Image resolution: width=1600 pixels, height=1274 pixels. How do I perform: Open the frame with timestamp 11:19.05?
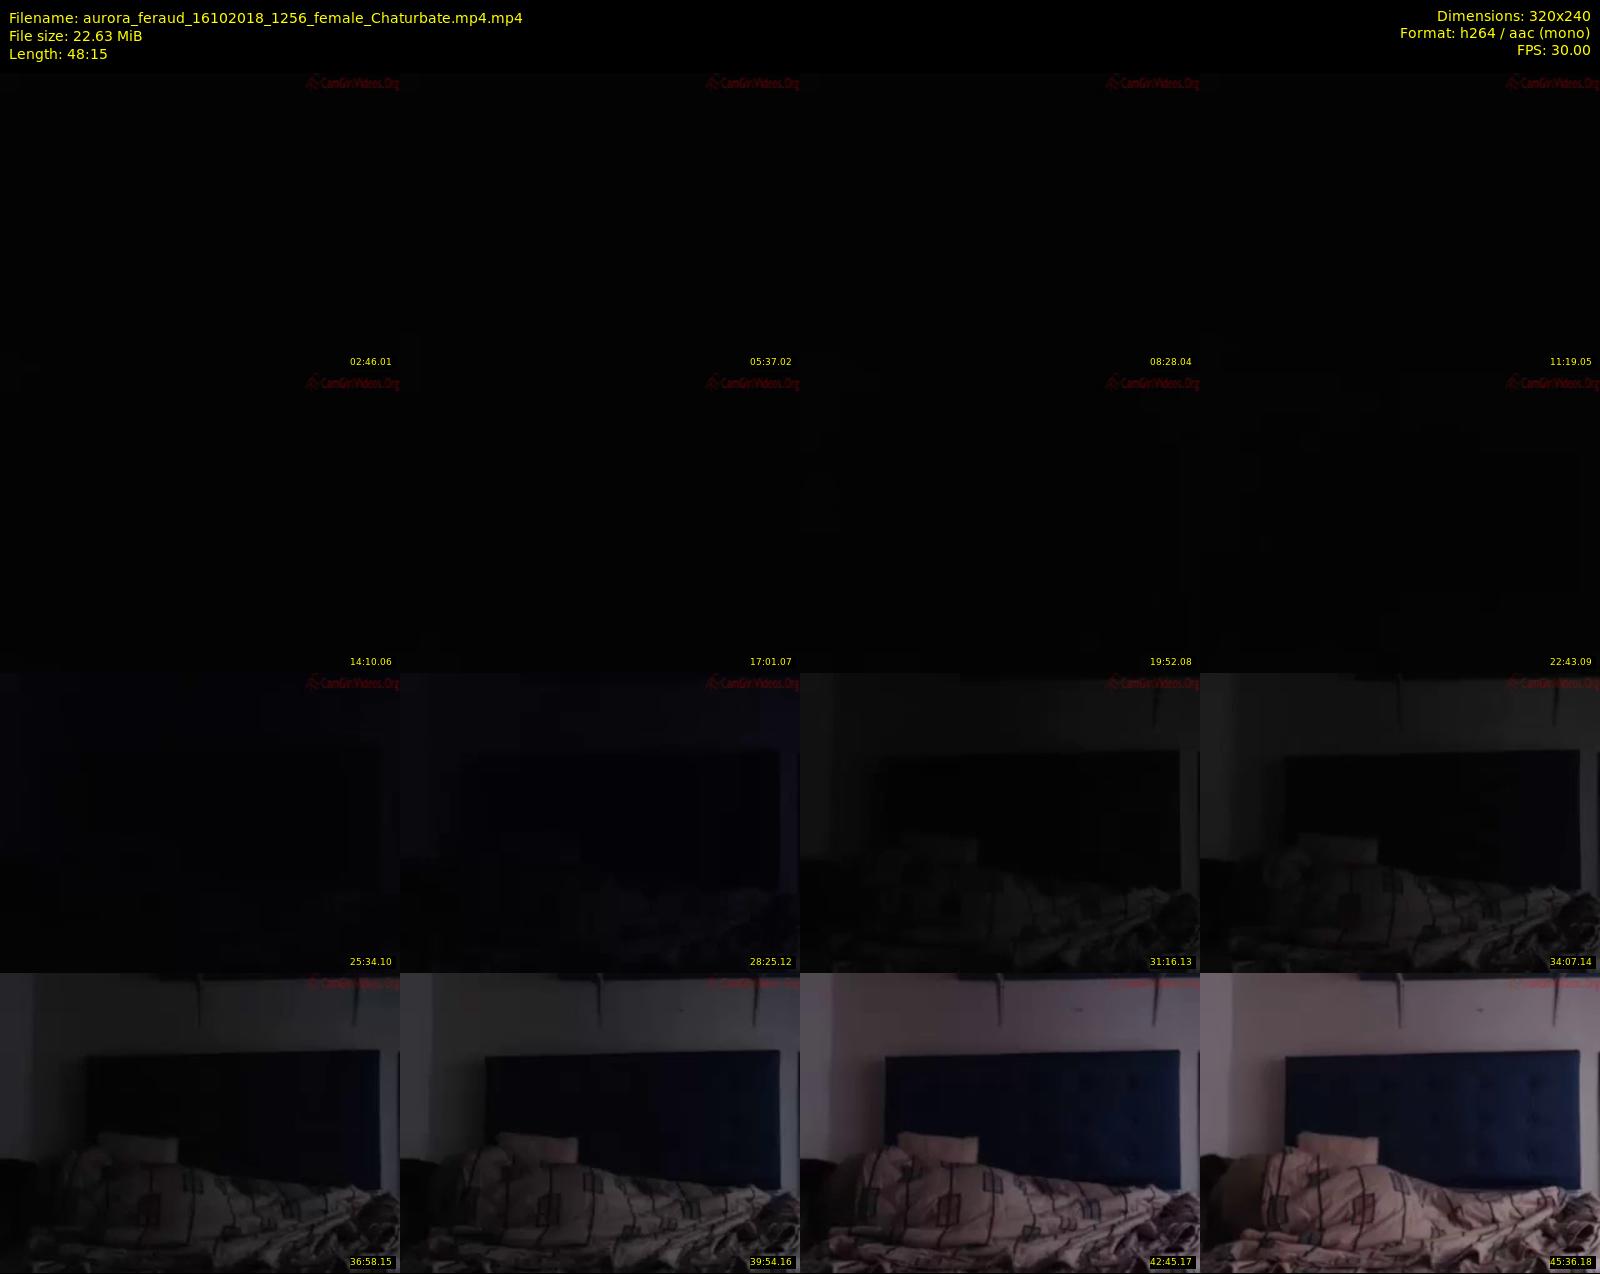point(1400,222)
